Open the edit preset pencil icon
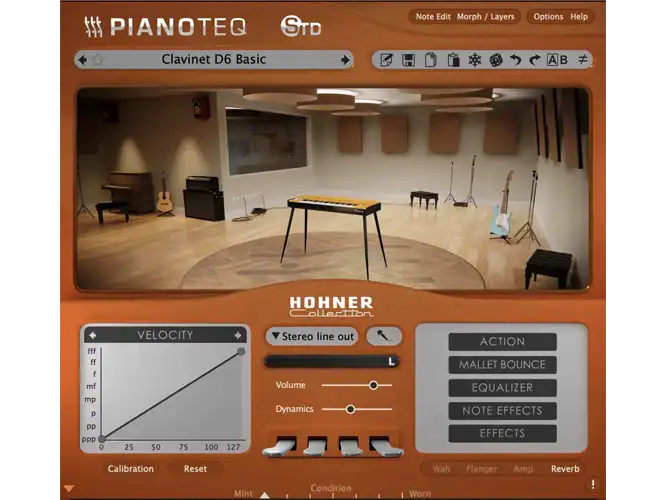The height and width of the screenshot is (500, 667). click(x=386, y=60)
